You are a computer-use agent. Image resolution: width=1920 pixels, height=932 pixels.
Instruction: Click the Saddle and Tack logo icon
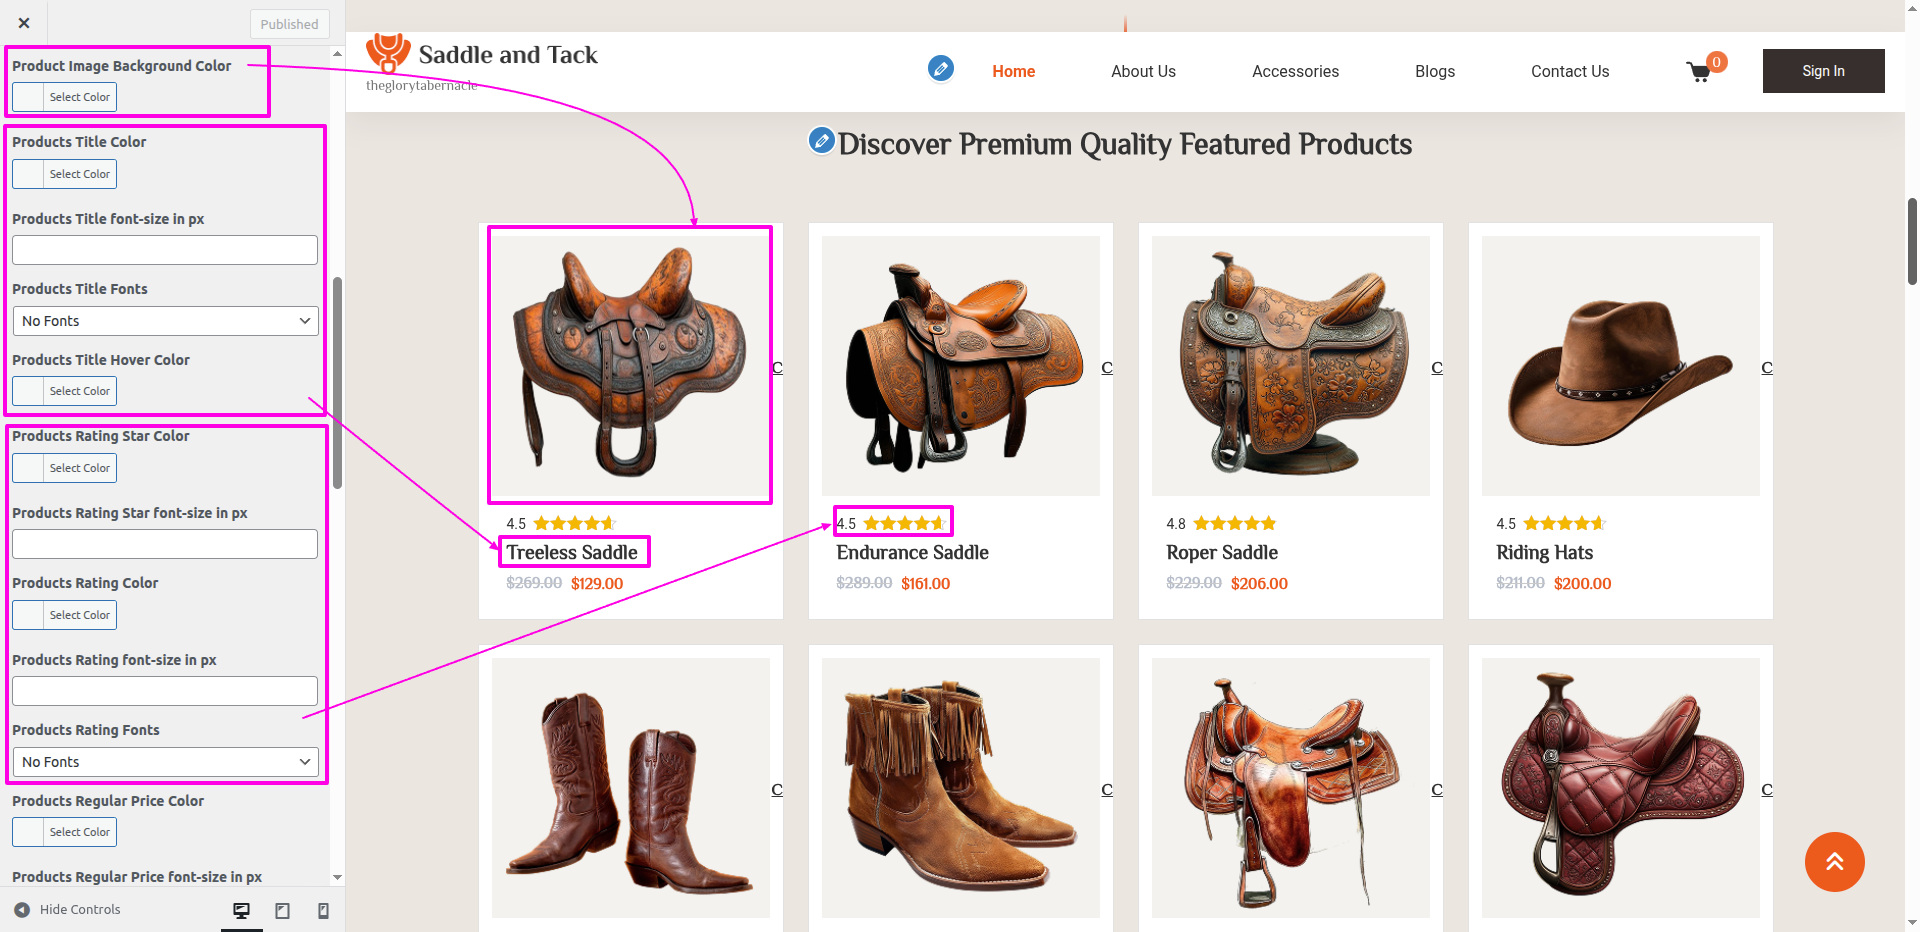click(x=388, y=53)
